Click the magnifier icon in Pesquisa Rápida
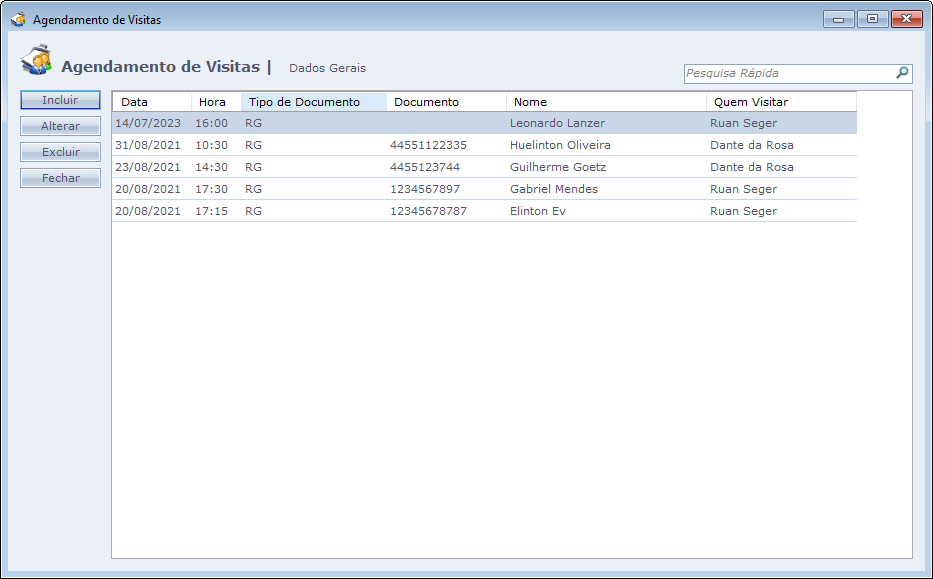933x579 pixels. tap(902, 73)
